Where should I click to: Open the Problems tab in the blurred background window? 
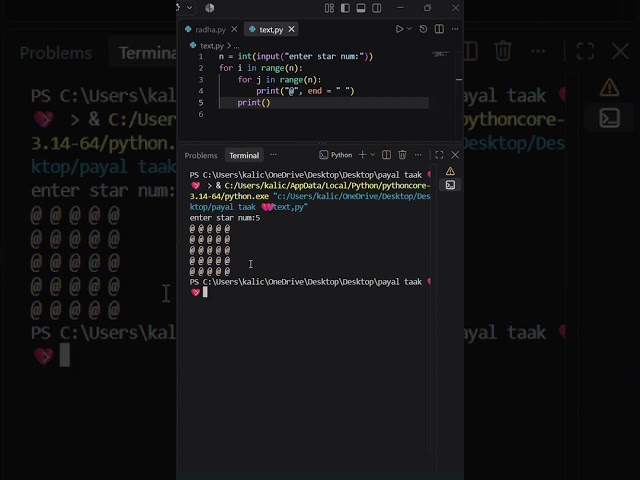pyautogui.click(x=56, y=53)
